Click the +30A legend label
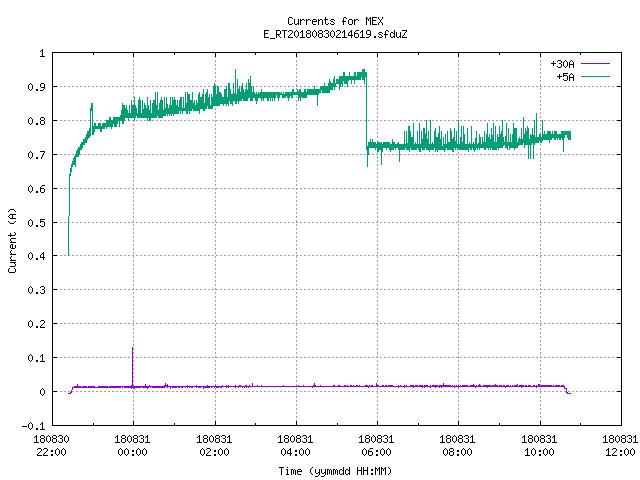The height and width of the screenshot is (480, 640). click(x=562, y=64)
